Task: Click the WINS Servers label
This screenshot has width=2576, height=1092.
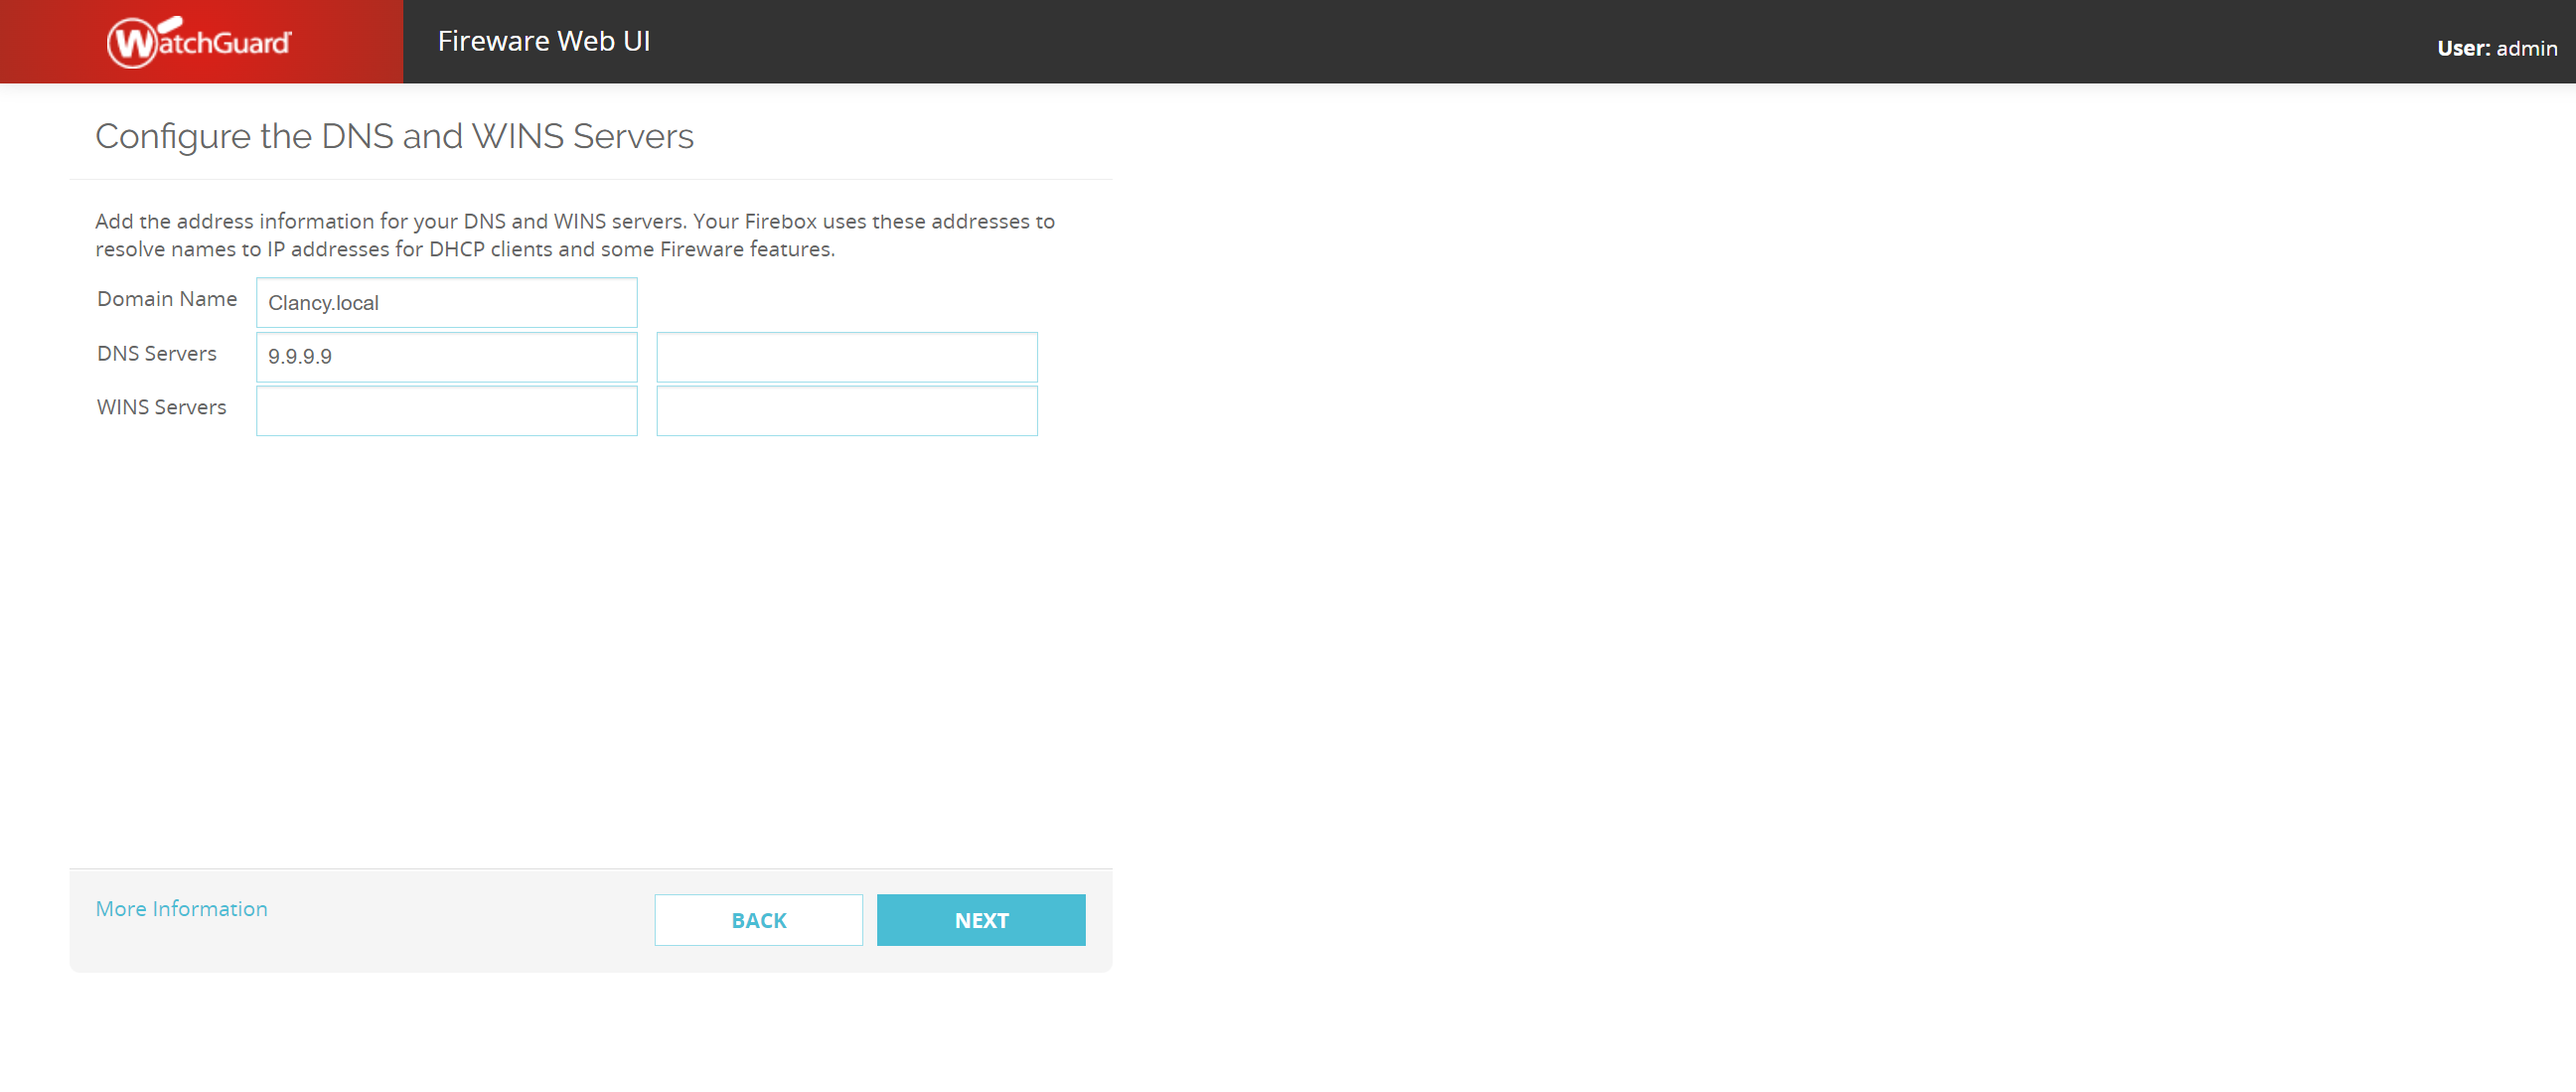Action: [161, 407]
